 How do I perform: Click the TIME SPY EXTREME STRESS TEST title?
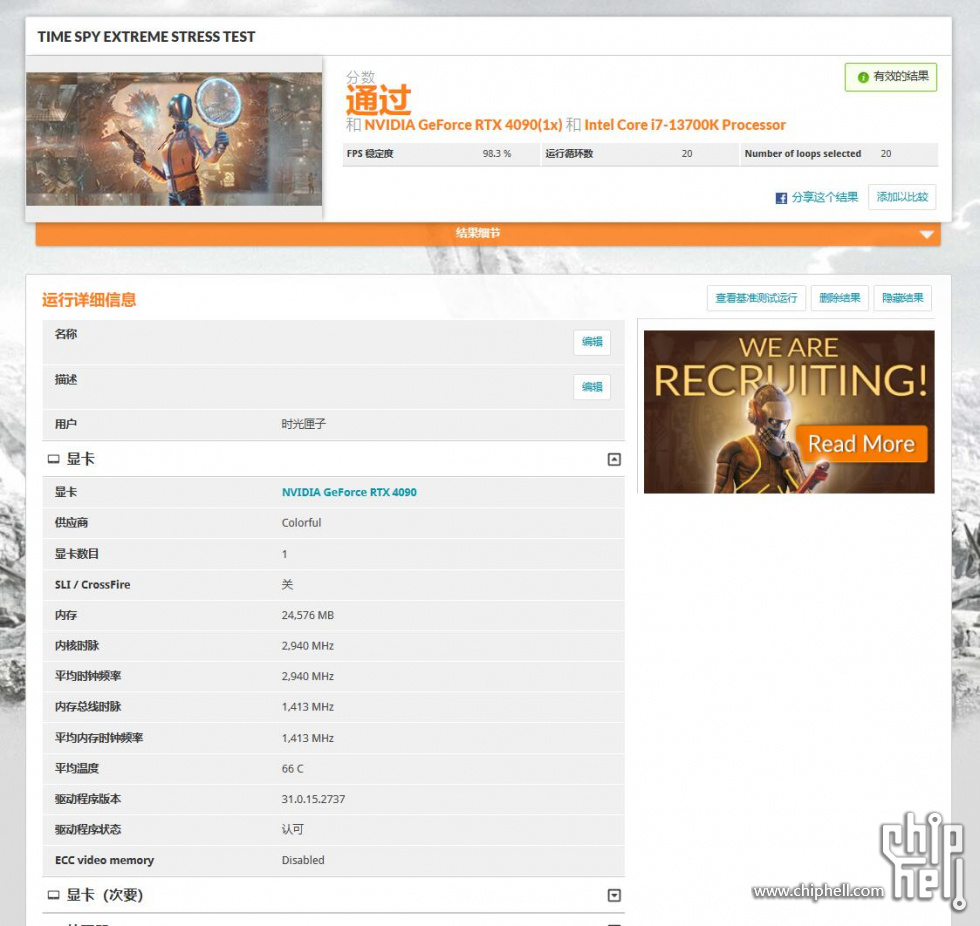146,37
